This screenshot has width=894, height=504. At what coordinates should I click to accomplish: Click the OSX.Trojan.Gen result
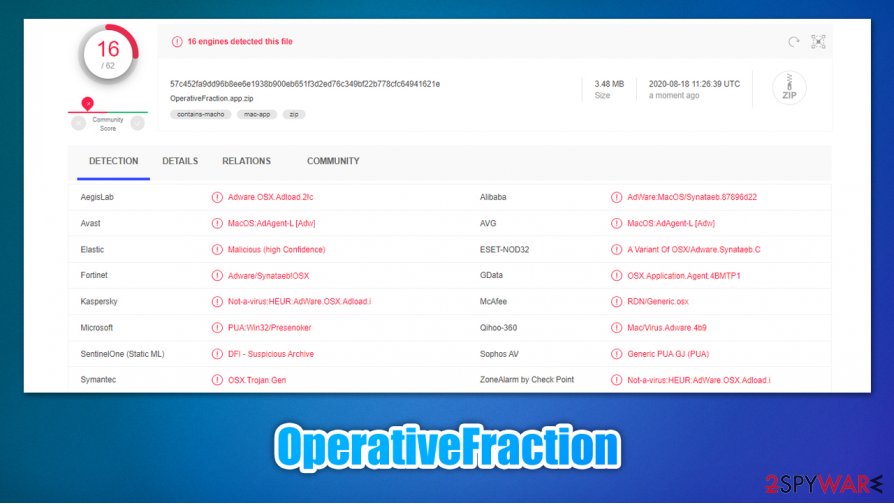click(x=257, y=380)
